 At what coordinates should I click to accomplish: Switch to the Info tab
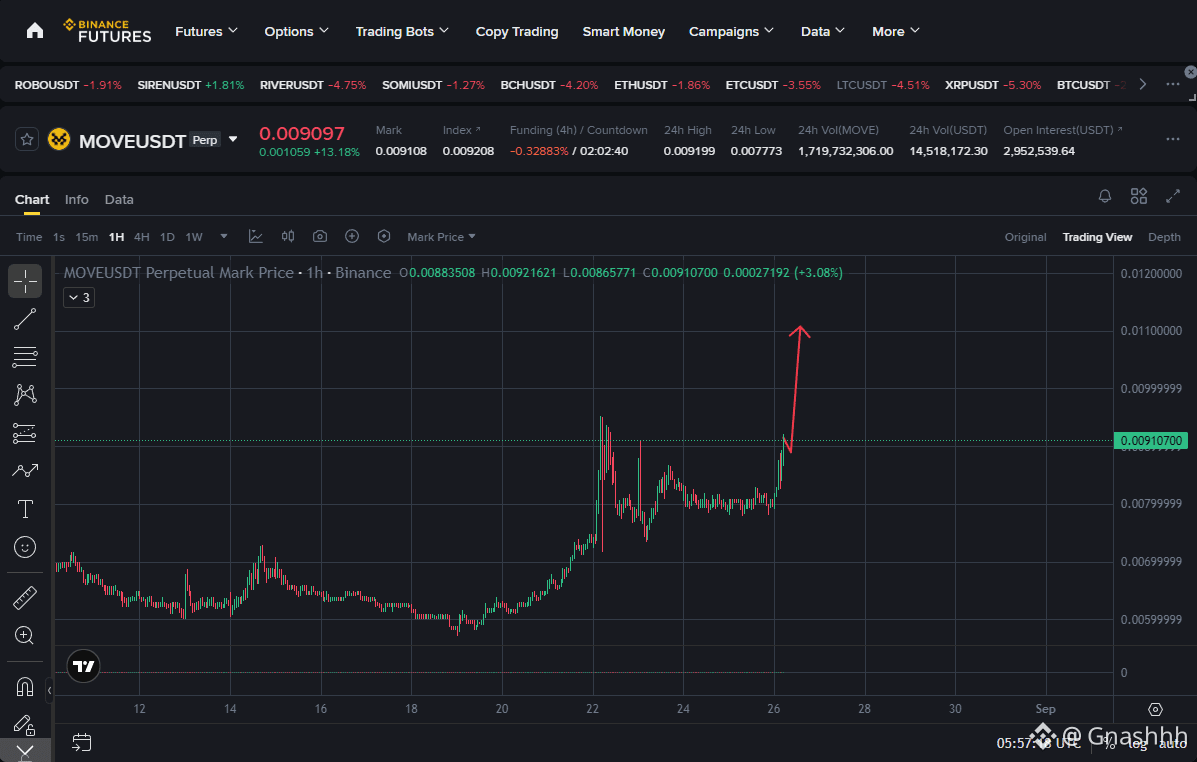76,199
